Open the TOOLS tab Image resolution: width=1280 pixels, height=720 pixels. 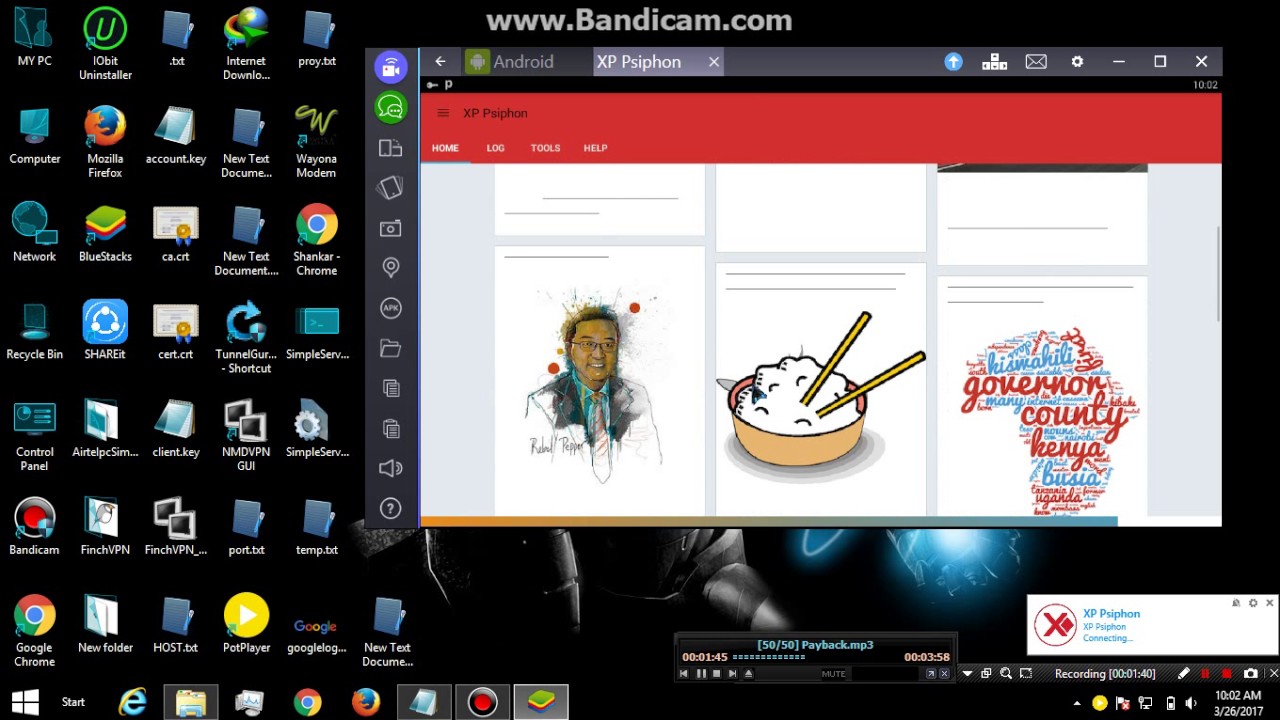coord(545,148)
